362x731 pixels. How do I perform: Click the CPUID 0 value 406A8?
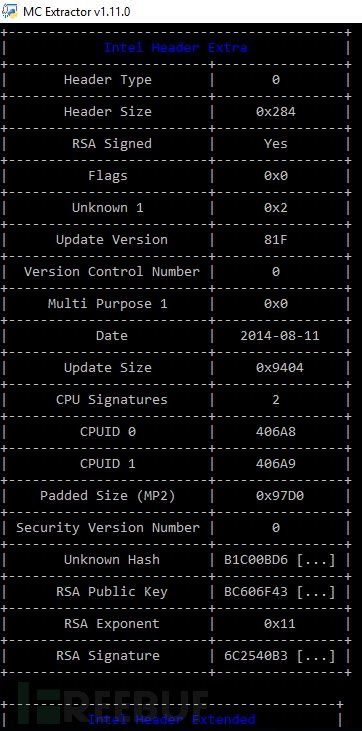276,432
